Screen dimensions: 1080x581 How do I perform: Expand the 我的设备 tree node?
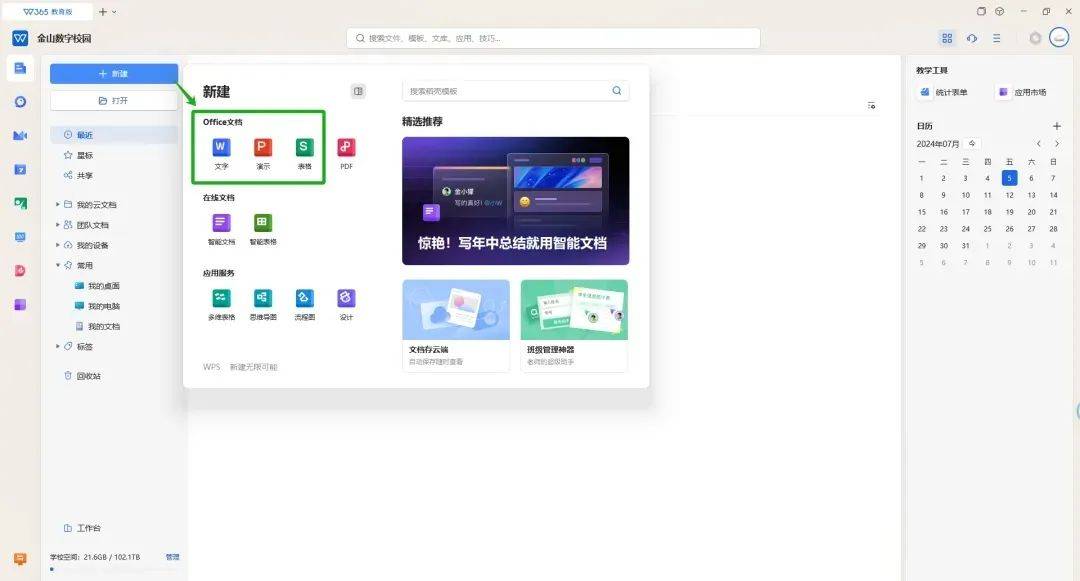pyautogui.click(x=58, y=245)
